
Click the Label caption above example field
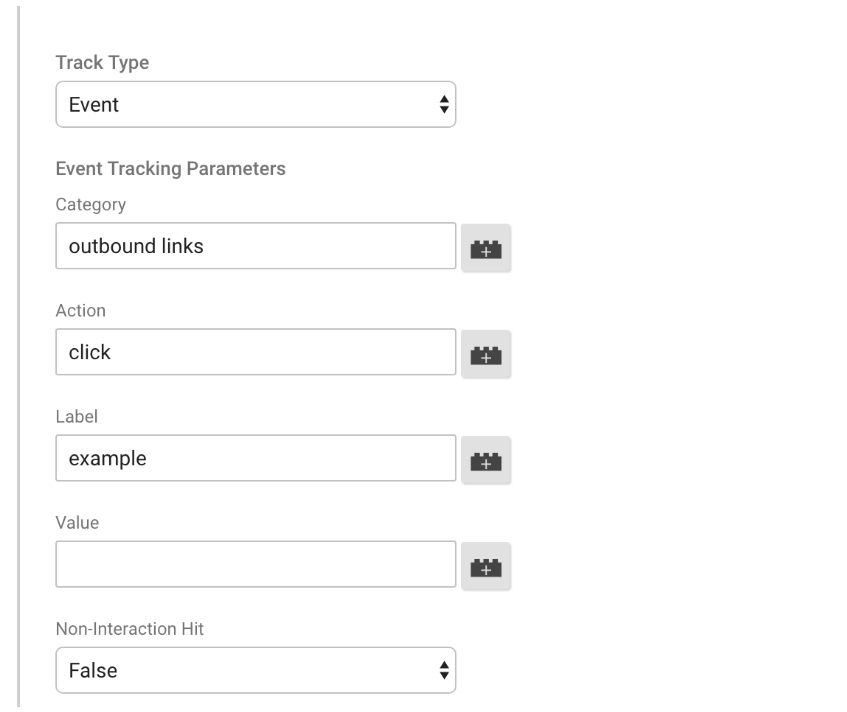77,417
